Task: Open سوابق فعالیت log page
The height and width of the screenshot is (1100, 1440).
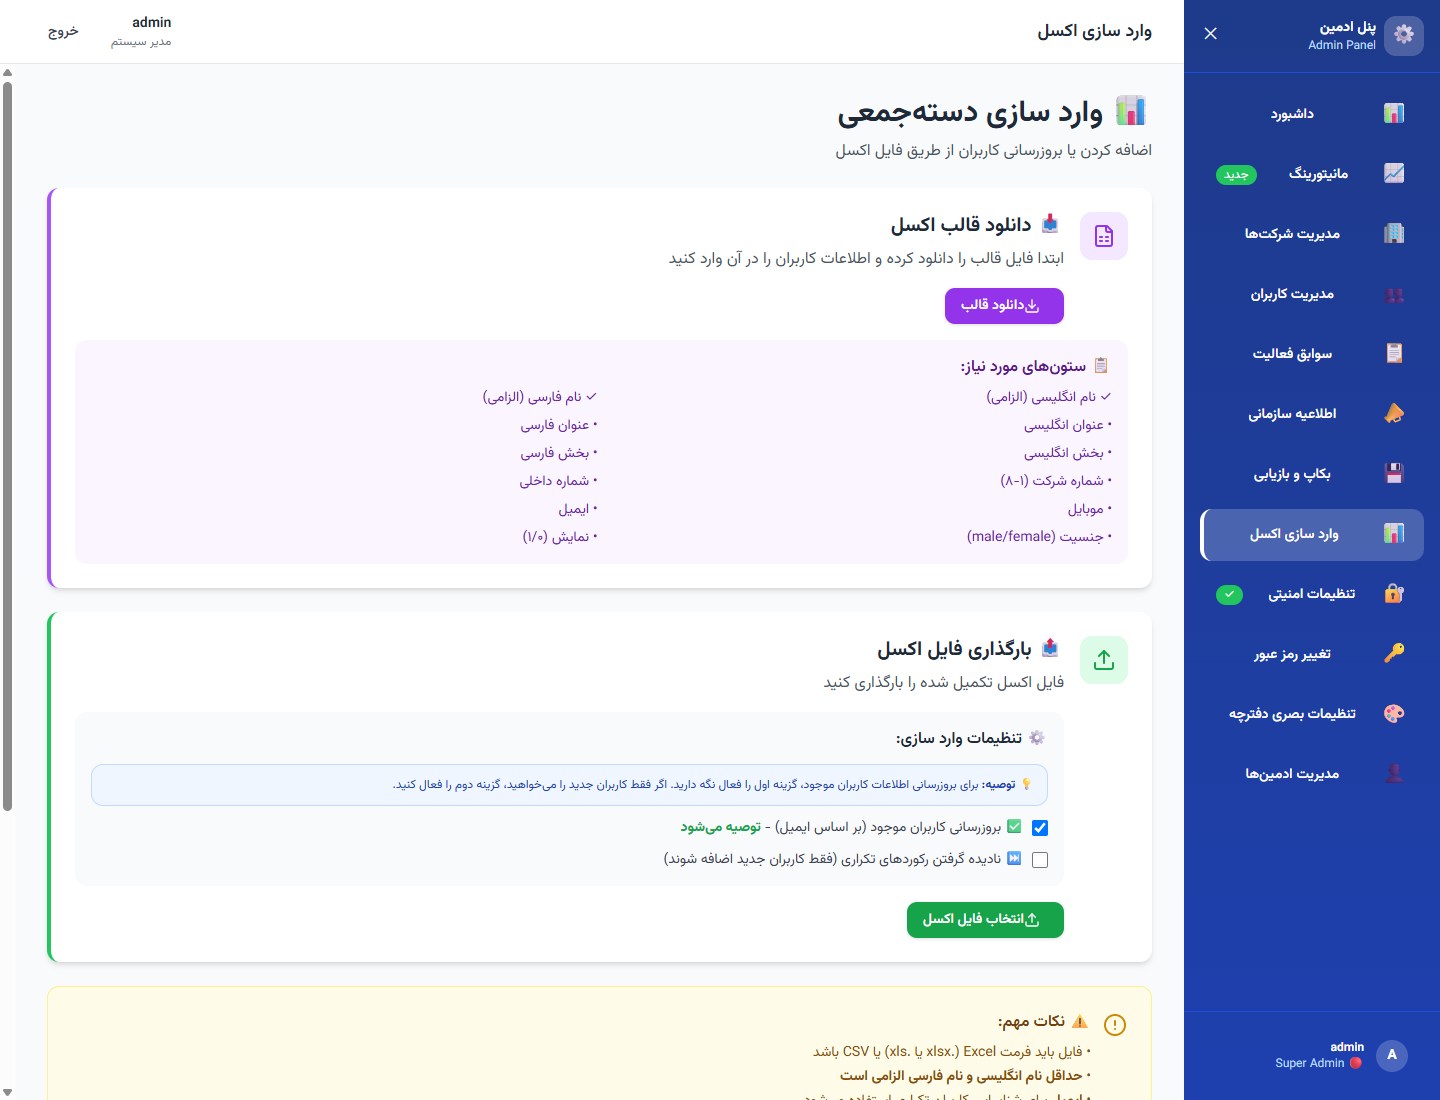Action: [x=1312, y=354]
